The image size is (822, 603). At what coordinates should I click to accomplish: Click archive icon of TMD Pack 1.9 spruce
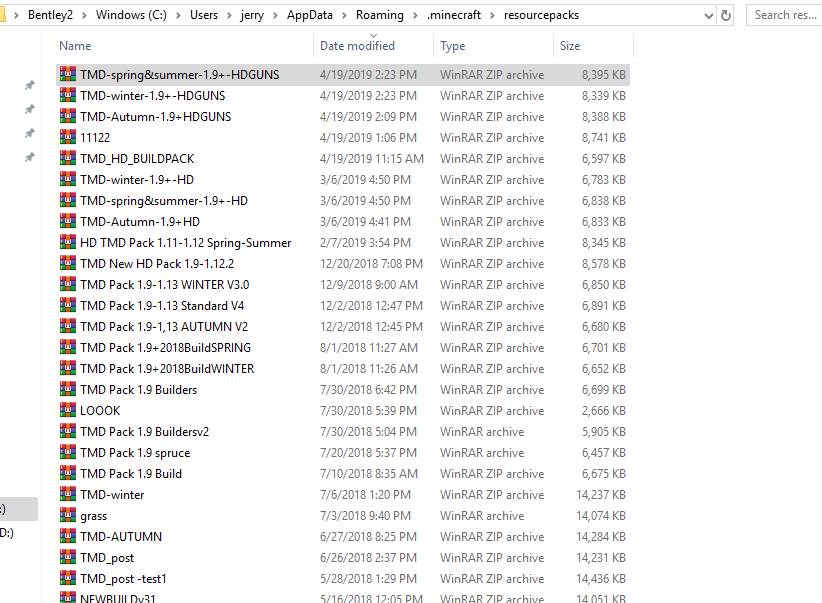pyautogui.click(x=68, y=452)
